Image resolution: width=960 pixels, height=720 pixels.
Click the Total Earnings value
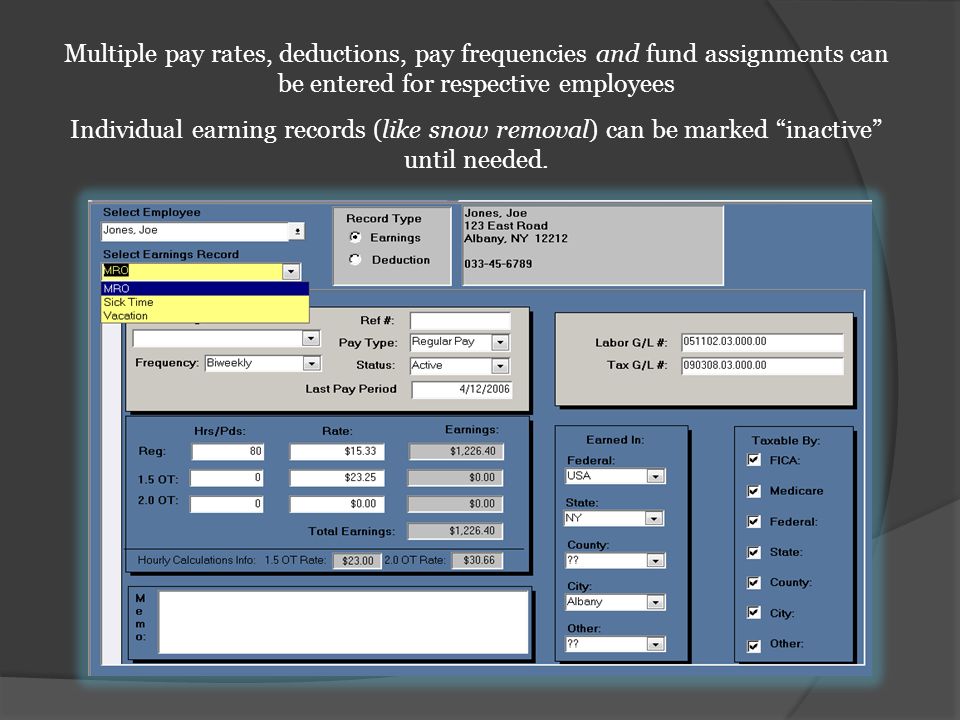[x=456, y=531]
